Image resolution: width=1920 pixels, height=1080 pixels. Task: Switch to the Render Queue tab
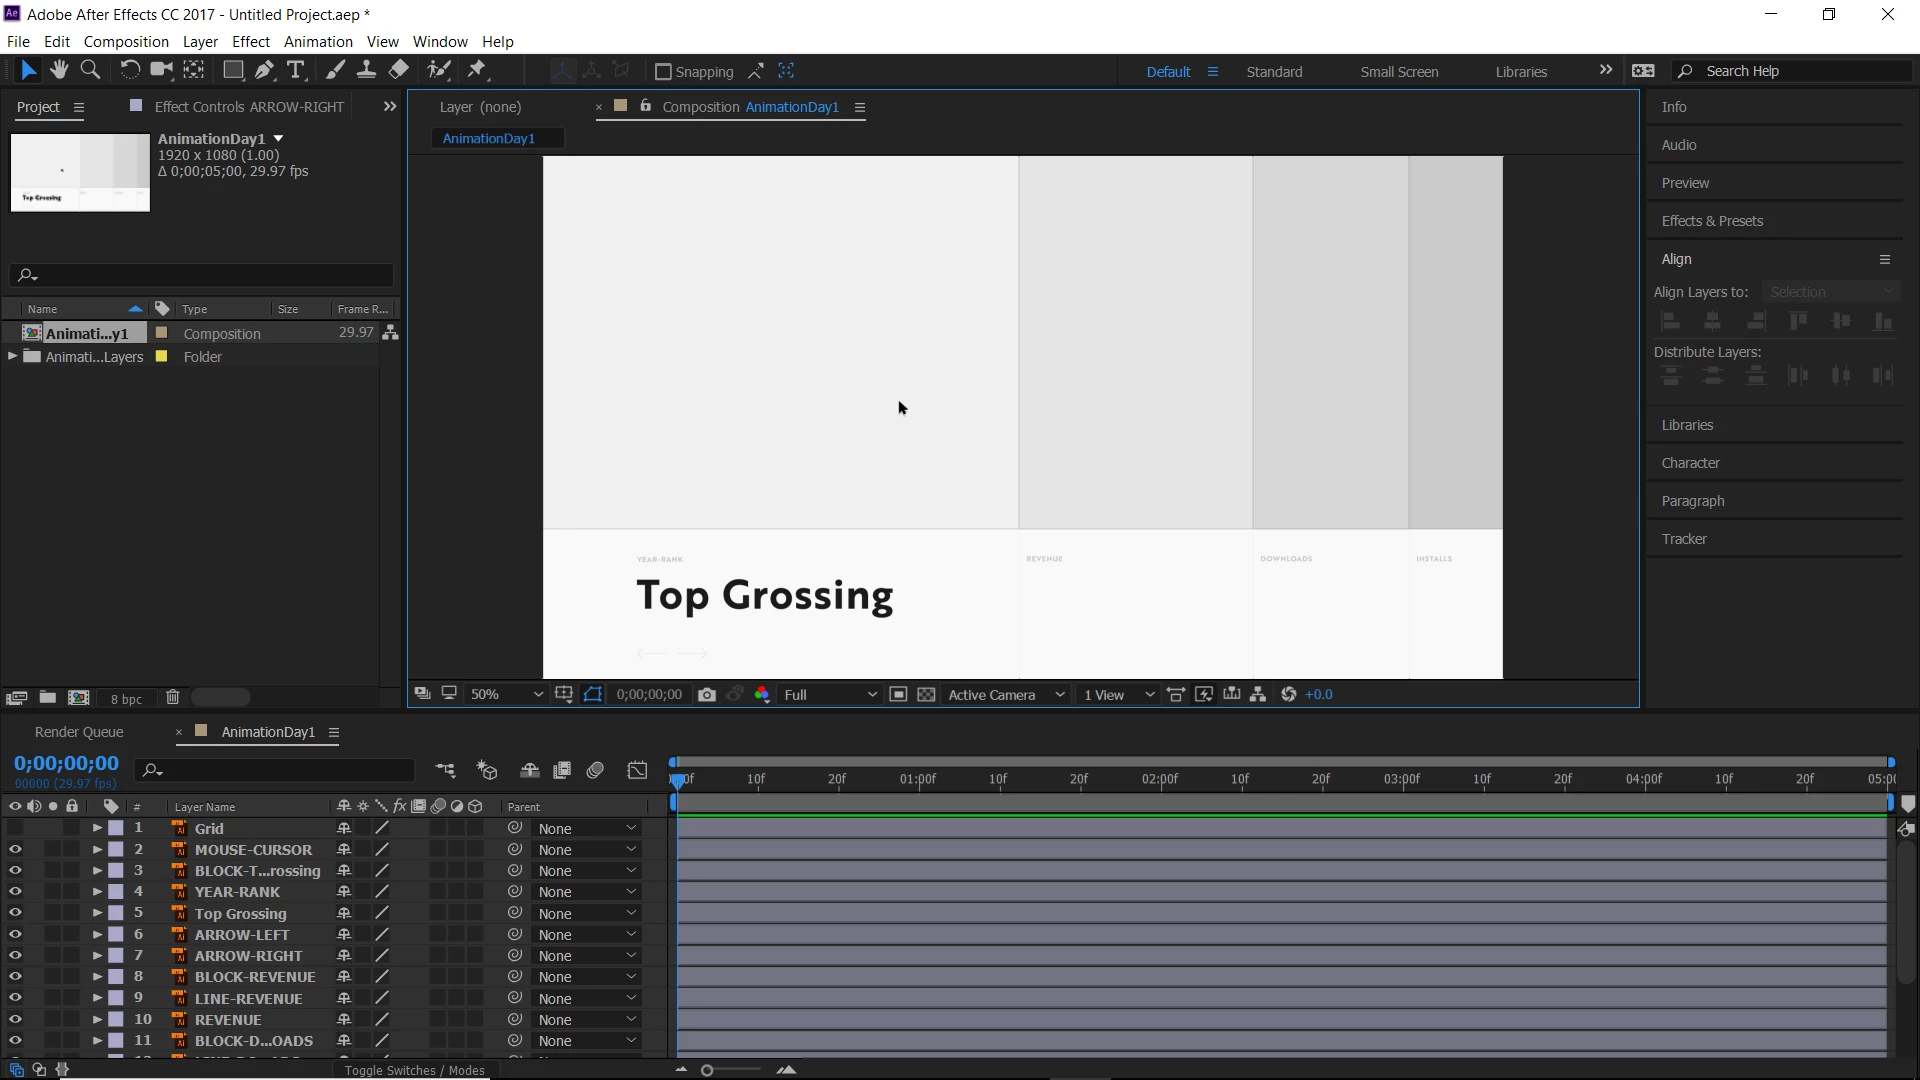[79, 732]
